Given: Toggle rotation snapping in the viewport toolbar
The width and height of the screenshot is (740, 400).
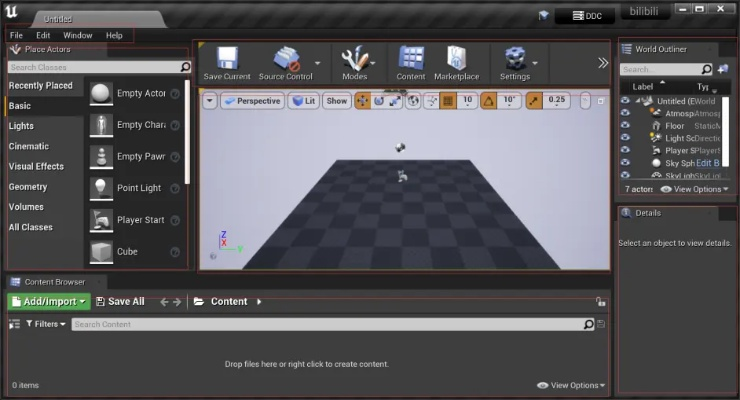Looking at the screenshot, I should click(489, 101).
